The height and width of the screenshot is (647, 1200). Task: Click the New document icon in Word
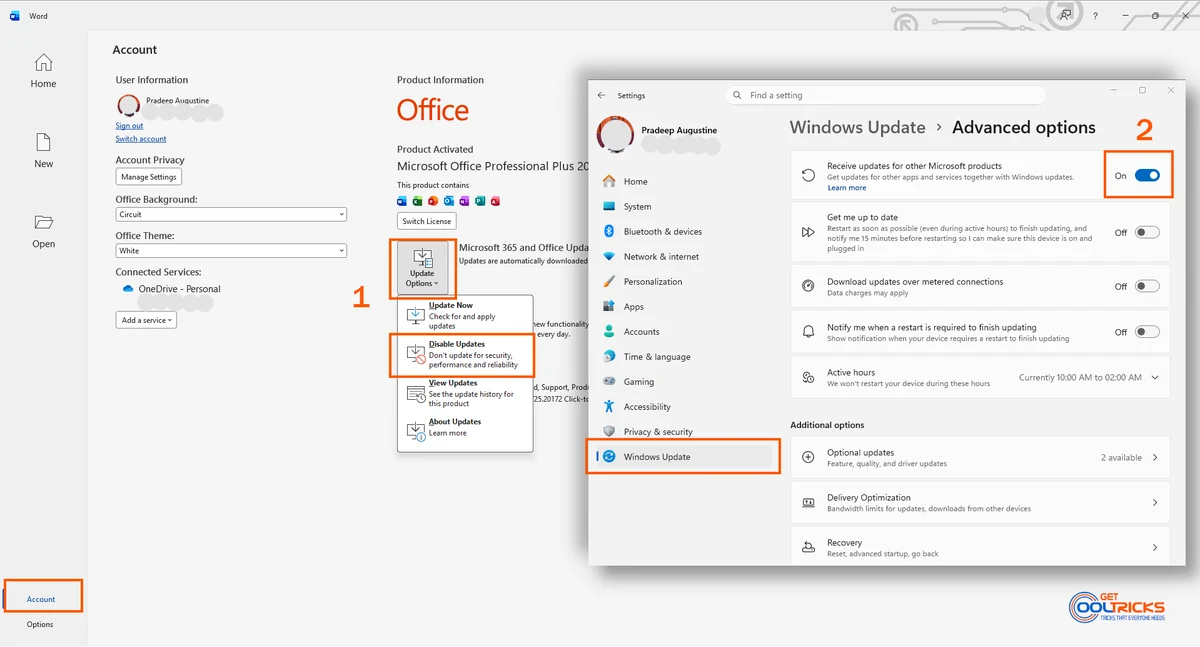(x=43, y=142)
